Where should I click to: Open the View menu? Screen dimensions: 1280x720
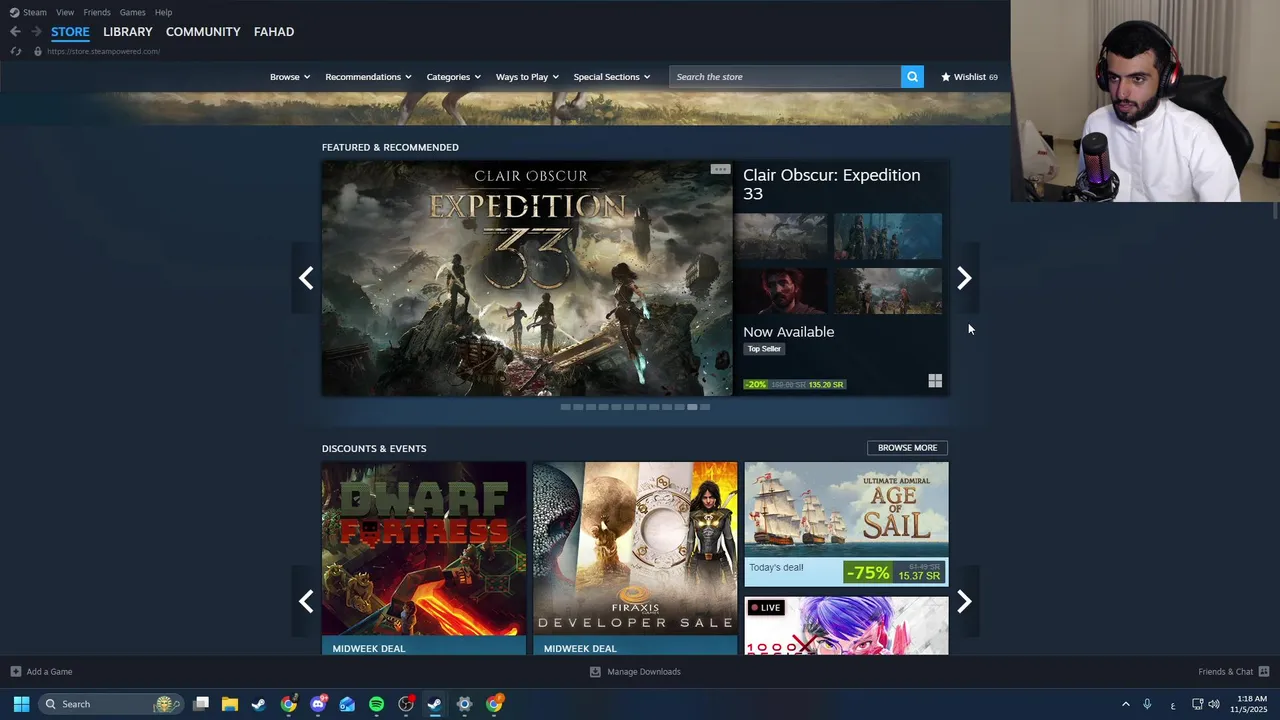(65, 12)
